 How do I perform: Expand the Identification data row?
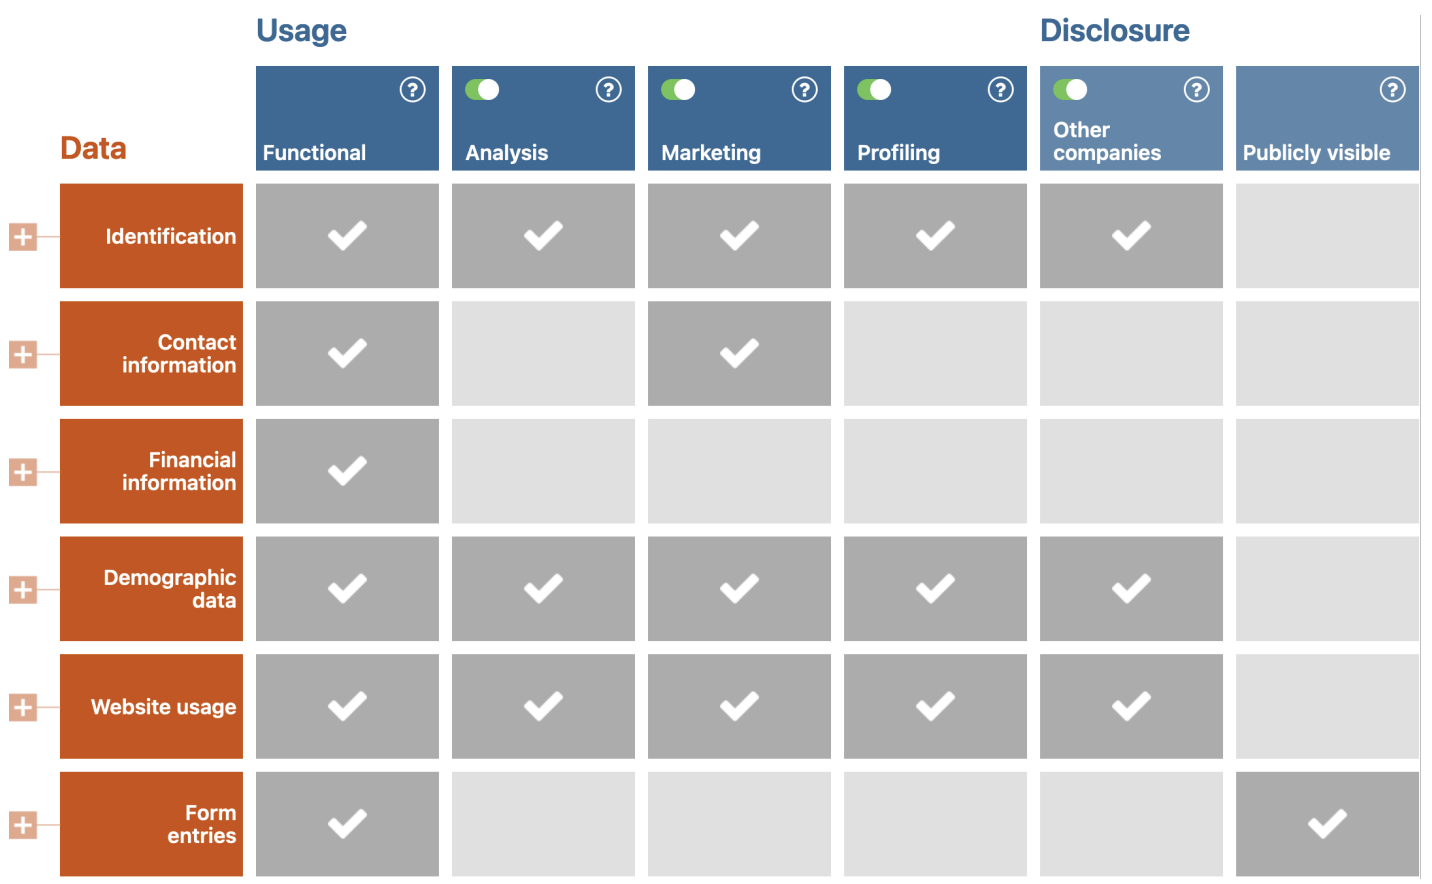pos(23,237)
